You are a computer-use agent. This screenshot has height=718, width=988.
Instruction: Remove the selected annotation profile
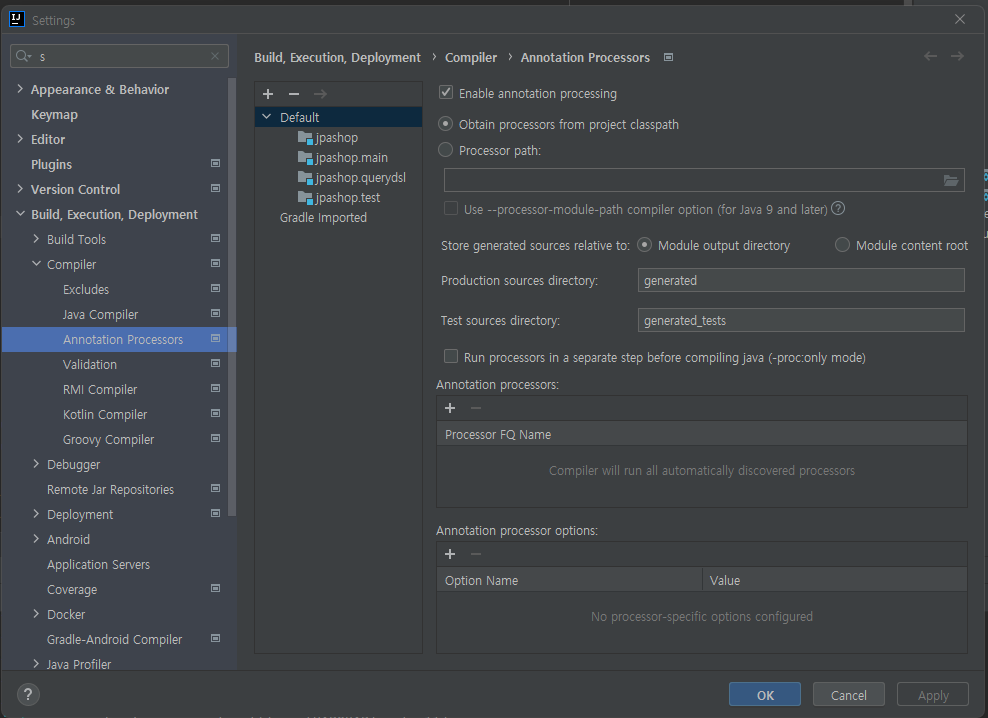pyautogui.click(x=294, y=94)
